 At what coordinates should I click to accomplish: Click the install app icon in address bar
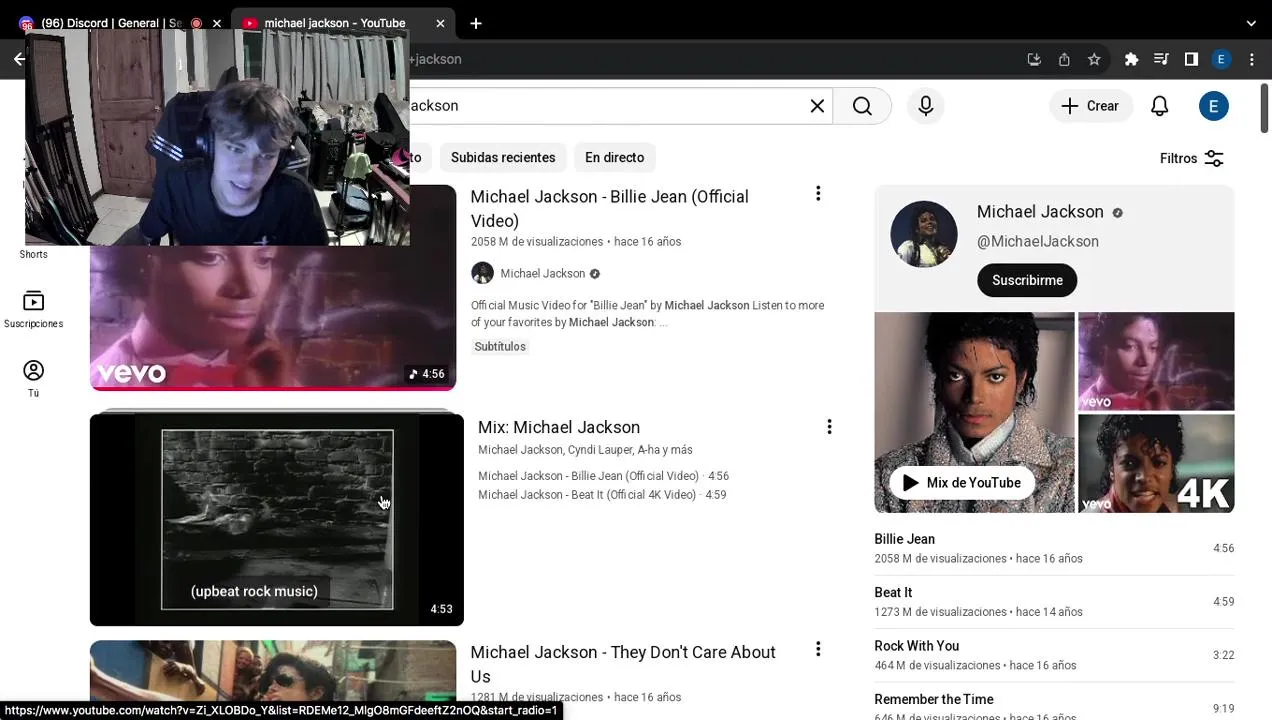click(1034, 59)
